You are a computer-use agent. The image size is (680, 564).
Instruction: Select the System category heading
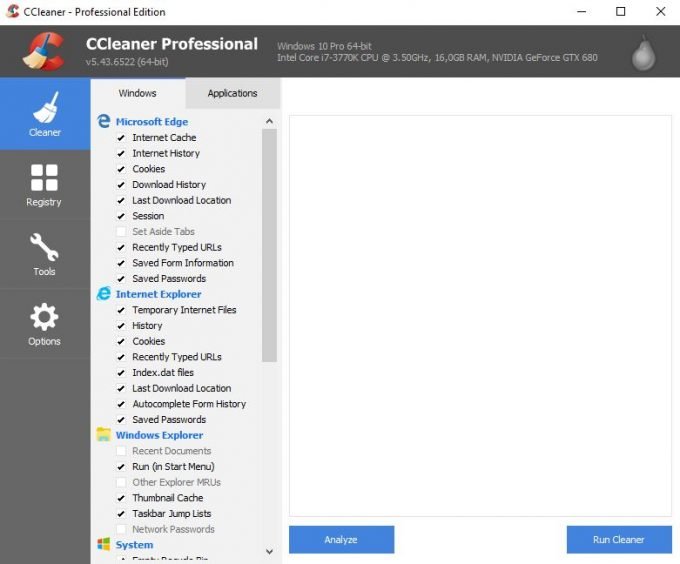coord(134,544)
